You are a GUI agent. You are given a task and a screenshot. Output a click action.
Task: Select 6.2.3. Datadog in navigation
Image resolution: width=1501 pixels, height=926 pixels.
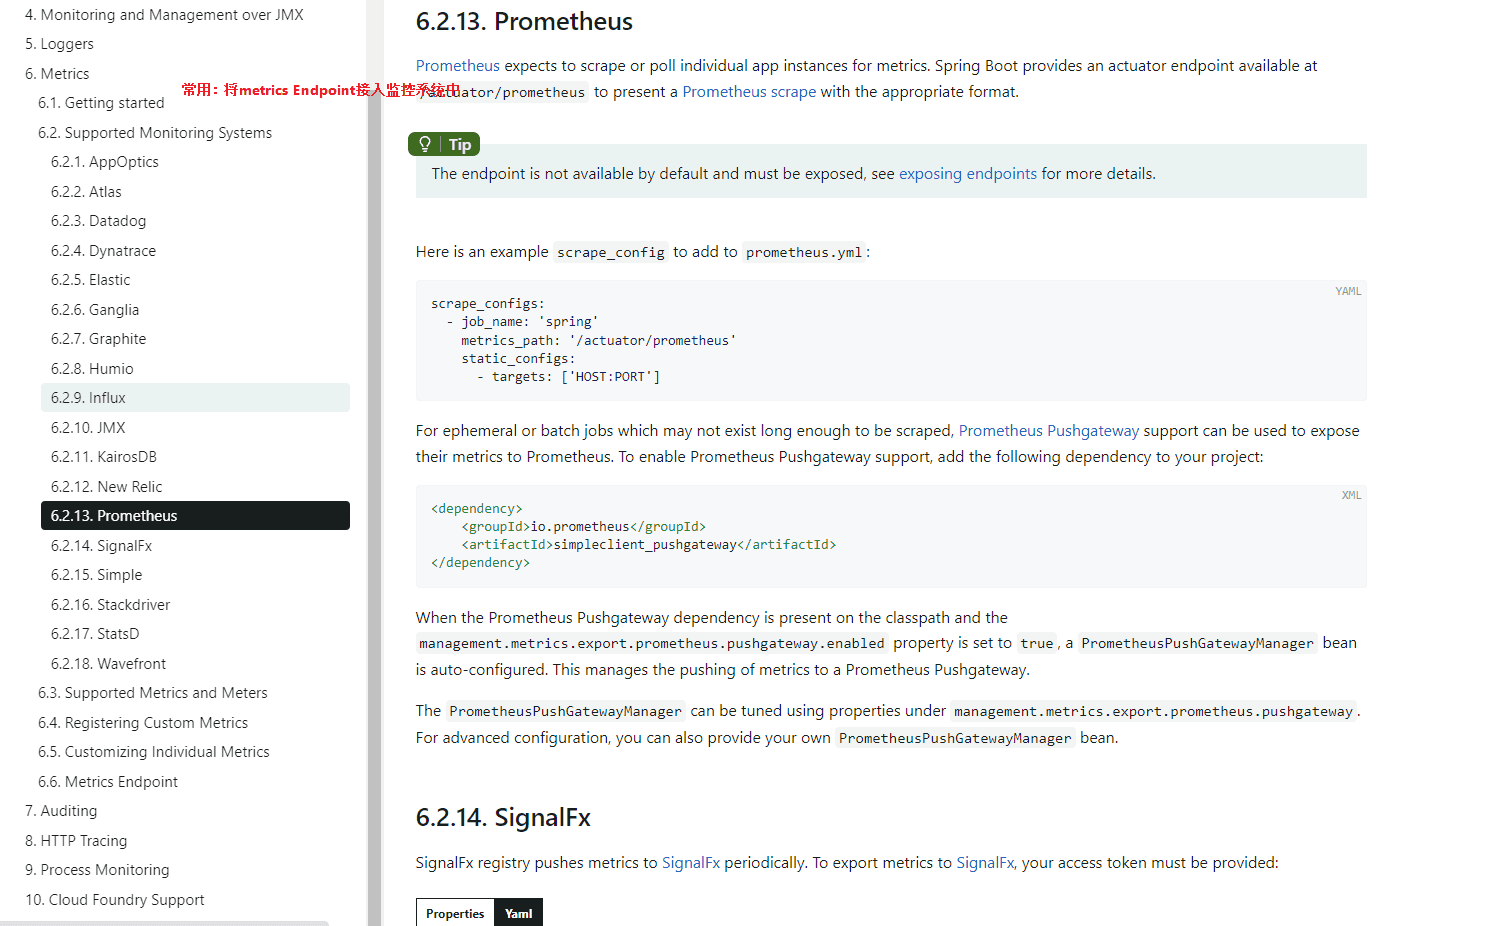(98, 221)
